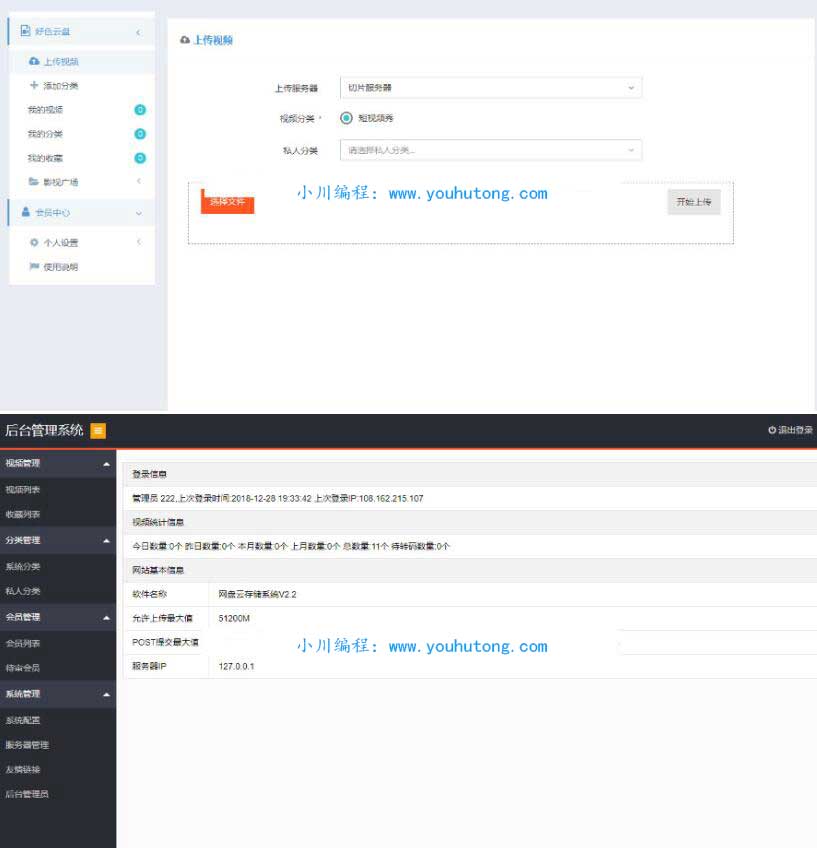Click the plus icon for 添加分类
Image resolution: width=817 pixels, height=848 pixels.
point(34,85)
